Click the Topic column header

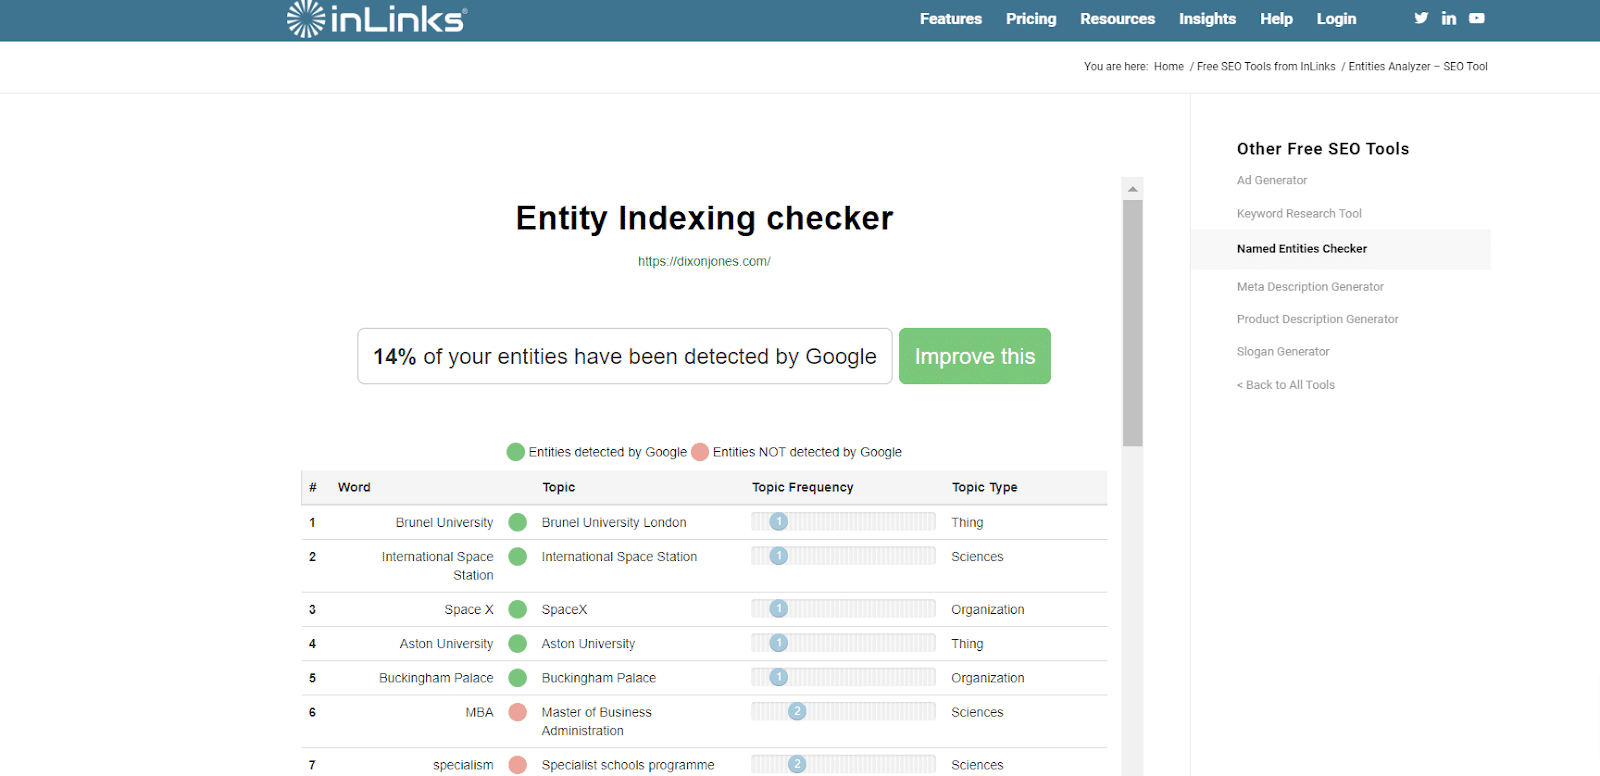point(559,487)
